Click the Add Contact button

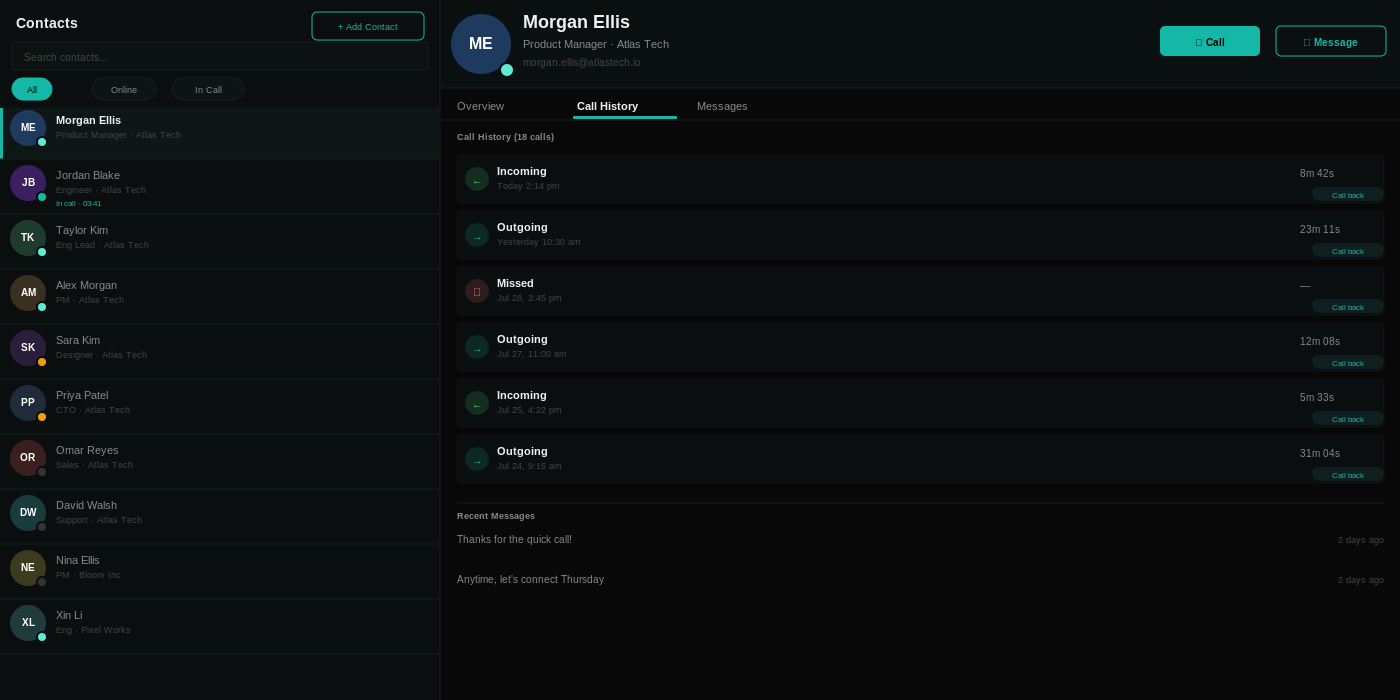pyautogui.click(x=368, y=26)
